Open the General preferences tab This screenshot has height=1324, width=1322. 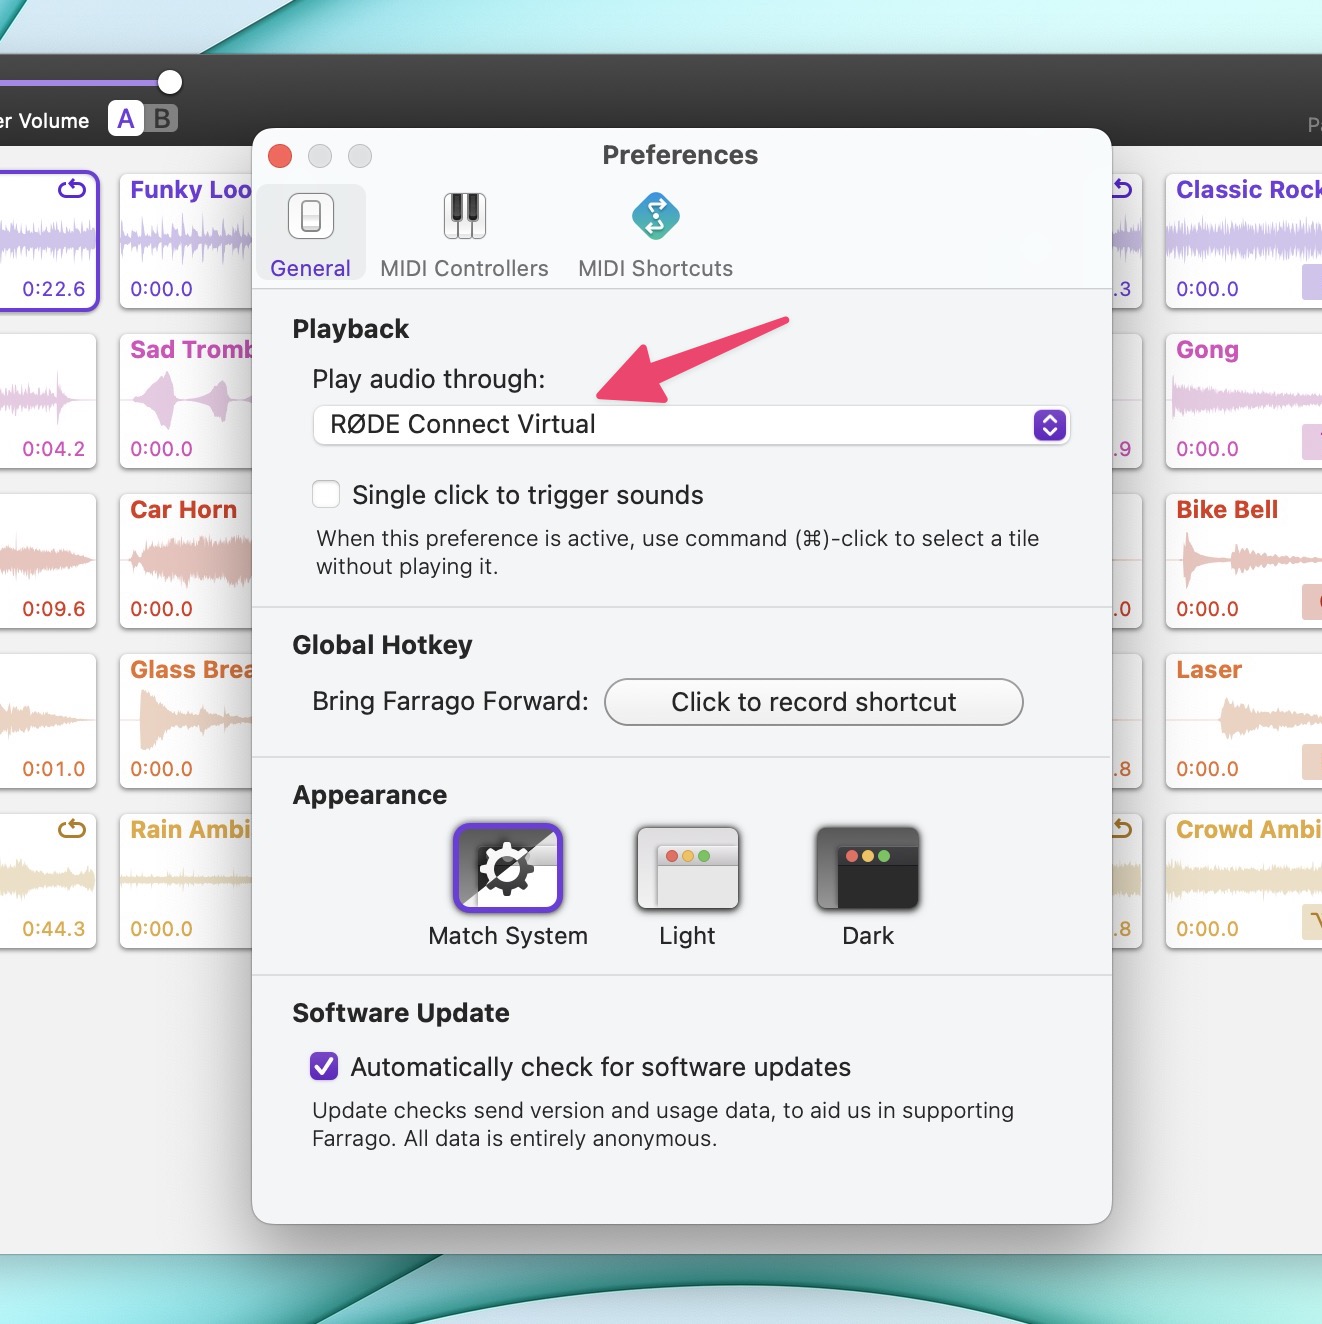click(311, 234)
